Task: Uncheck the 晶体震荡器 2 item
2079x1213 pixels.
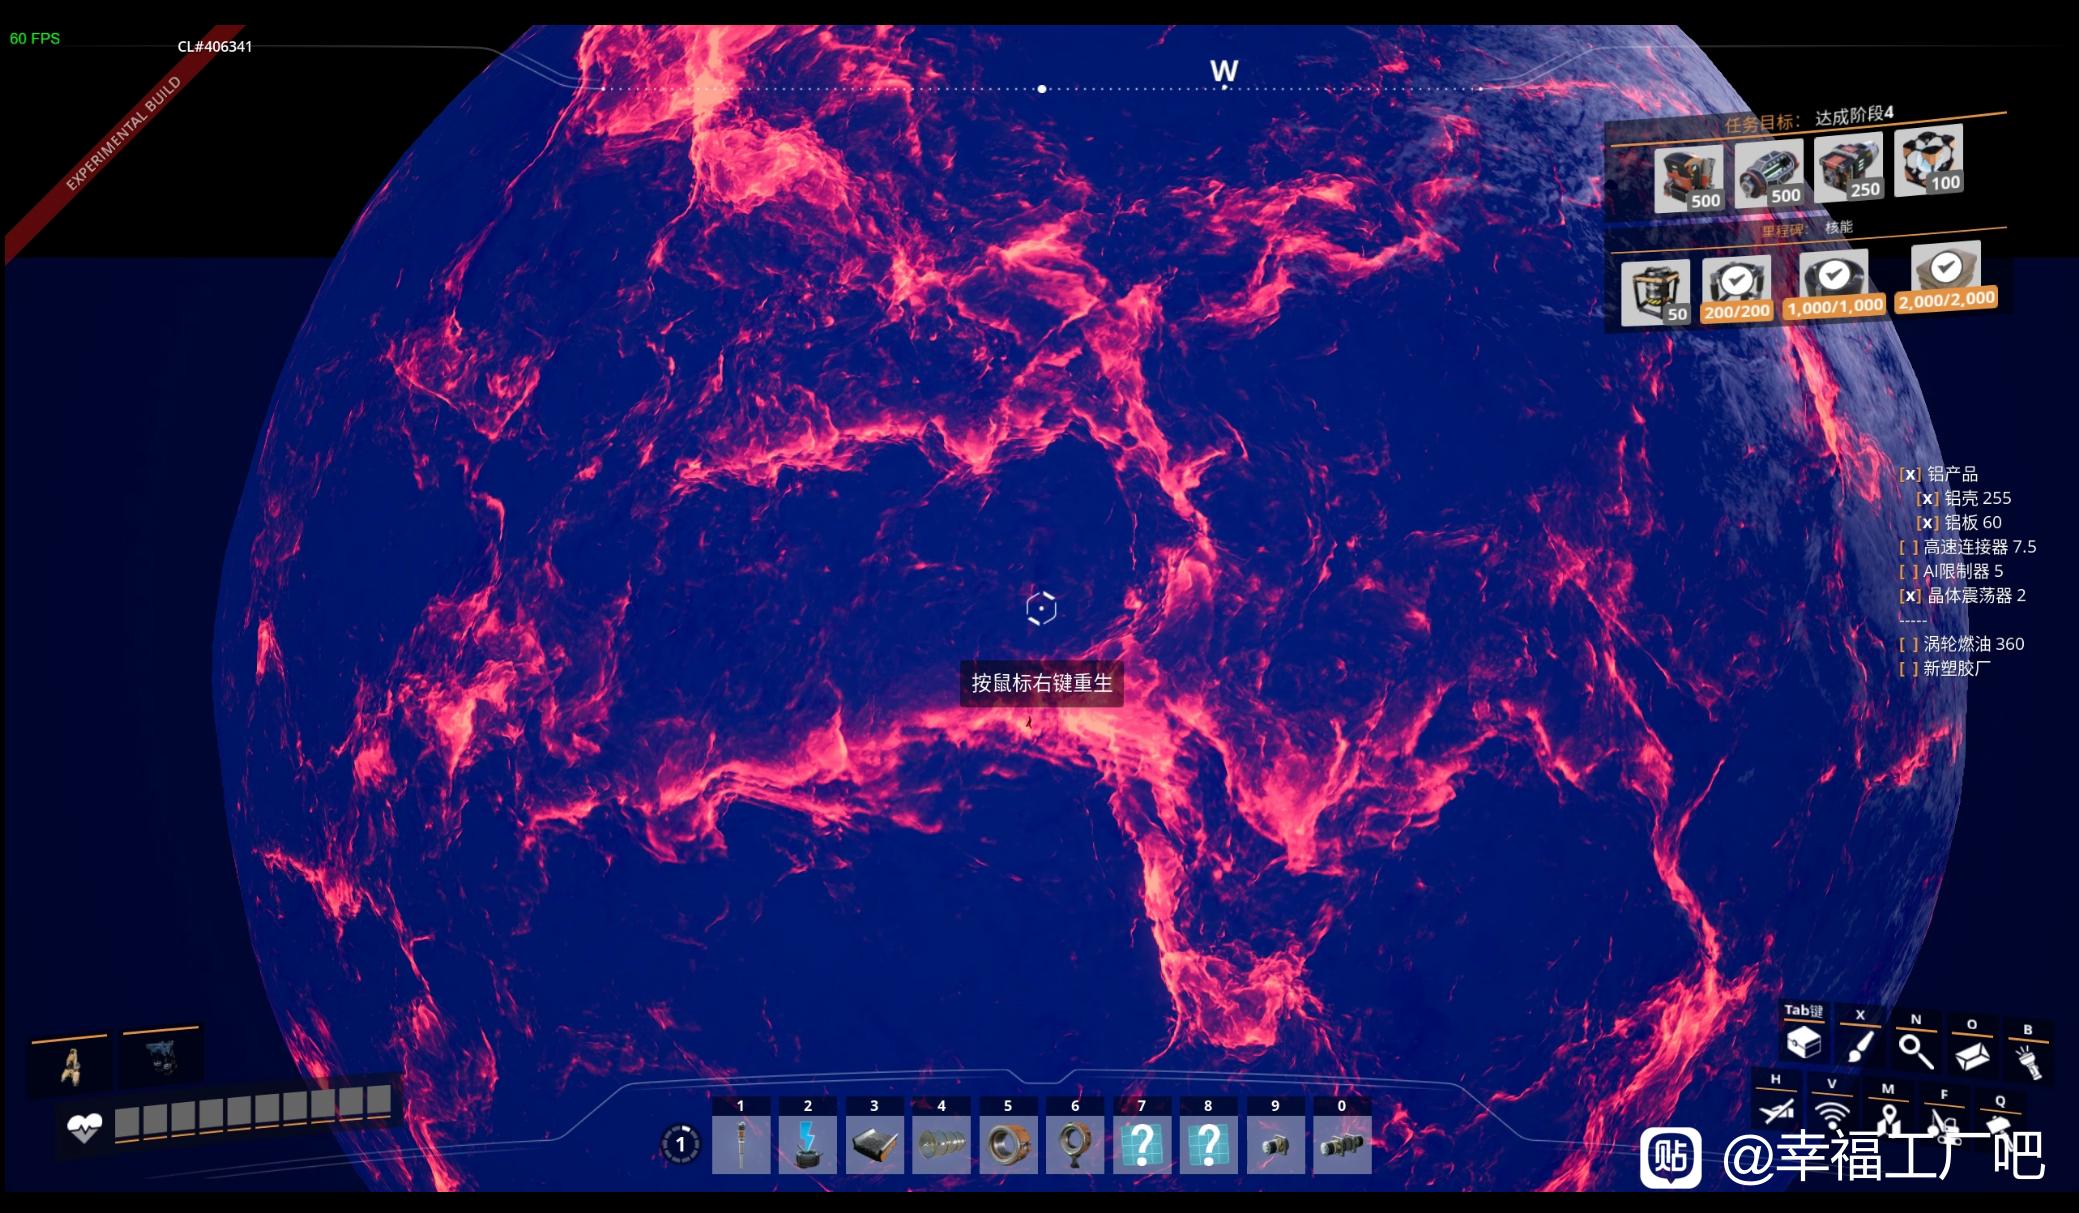Action: [x=1910, y=595]
